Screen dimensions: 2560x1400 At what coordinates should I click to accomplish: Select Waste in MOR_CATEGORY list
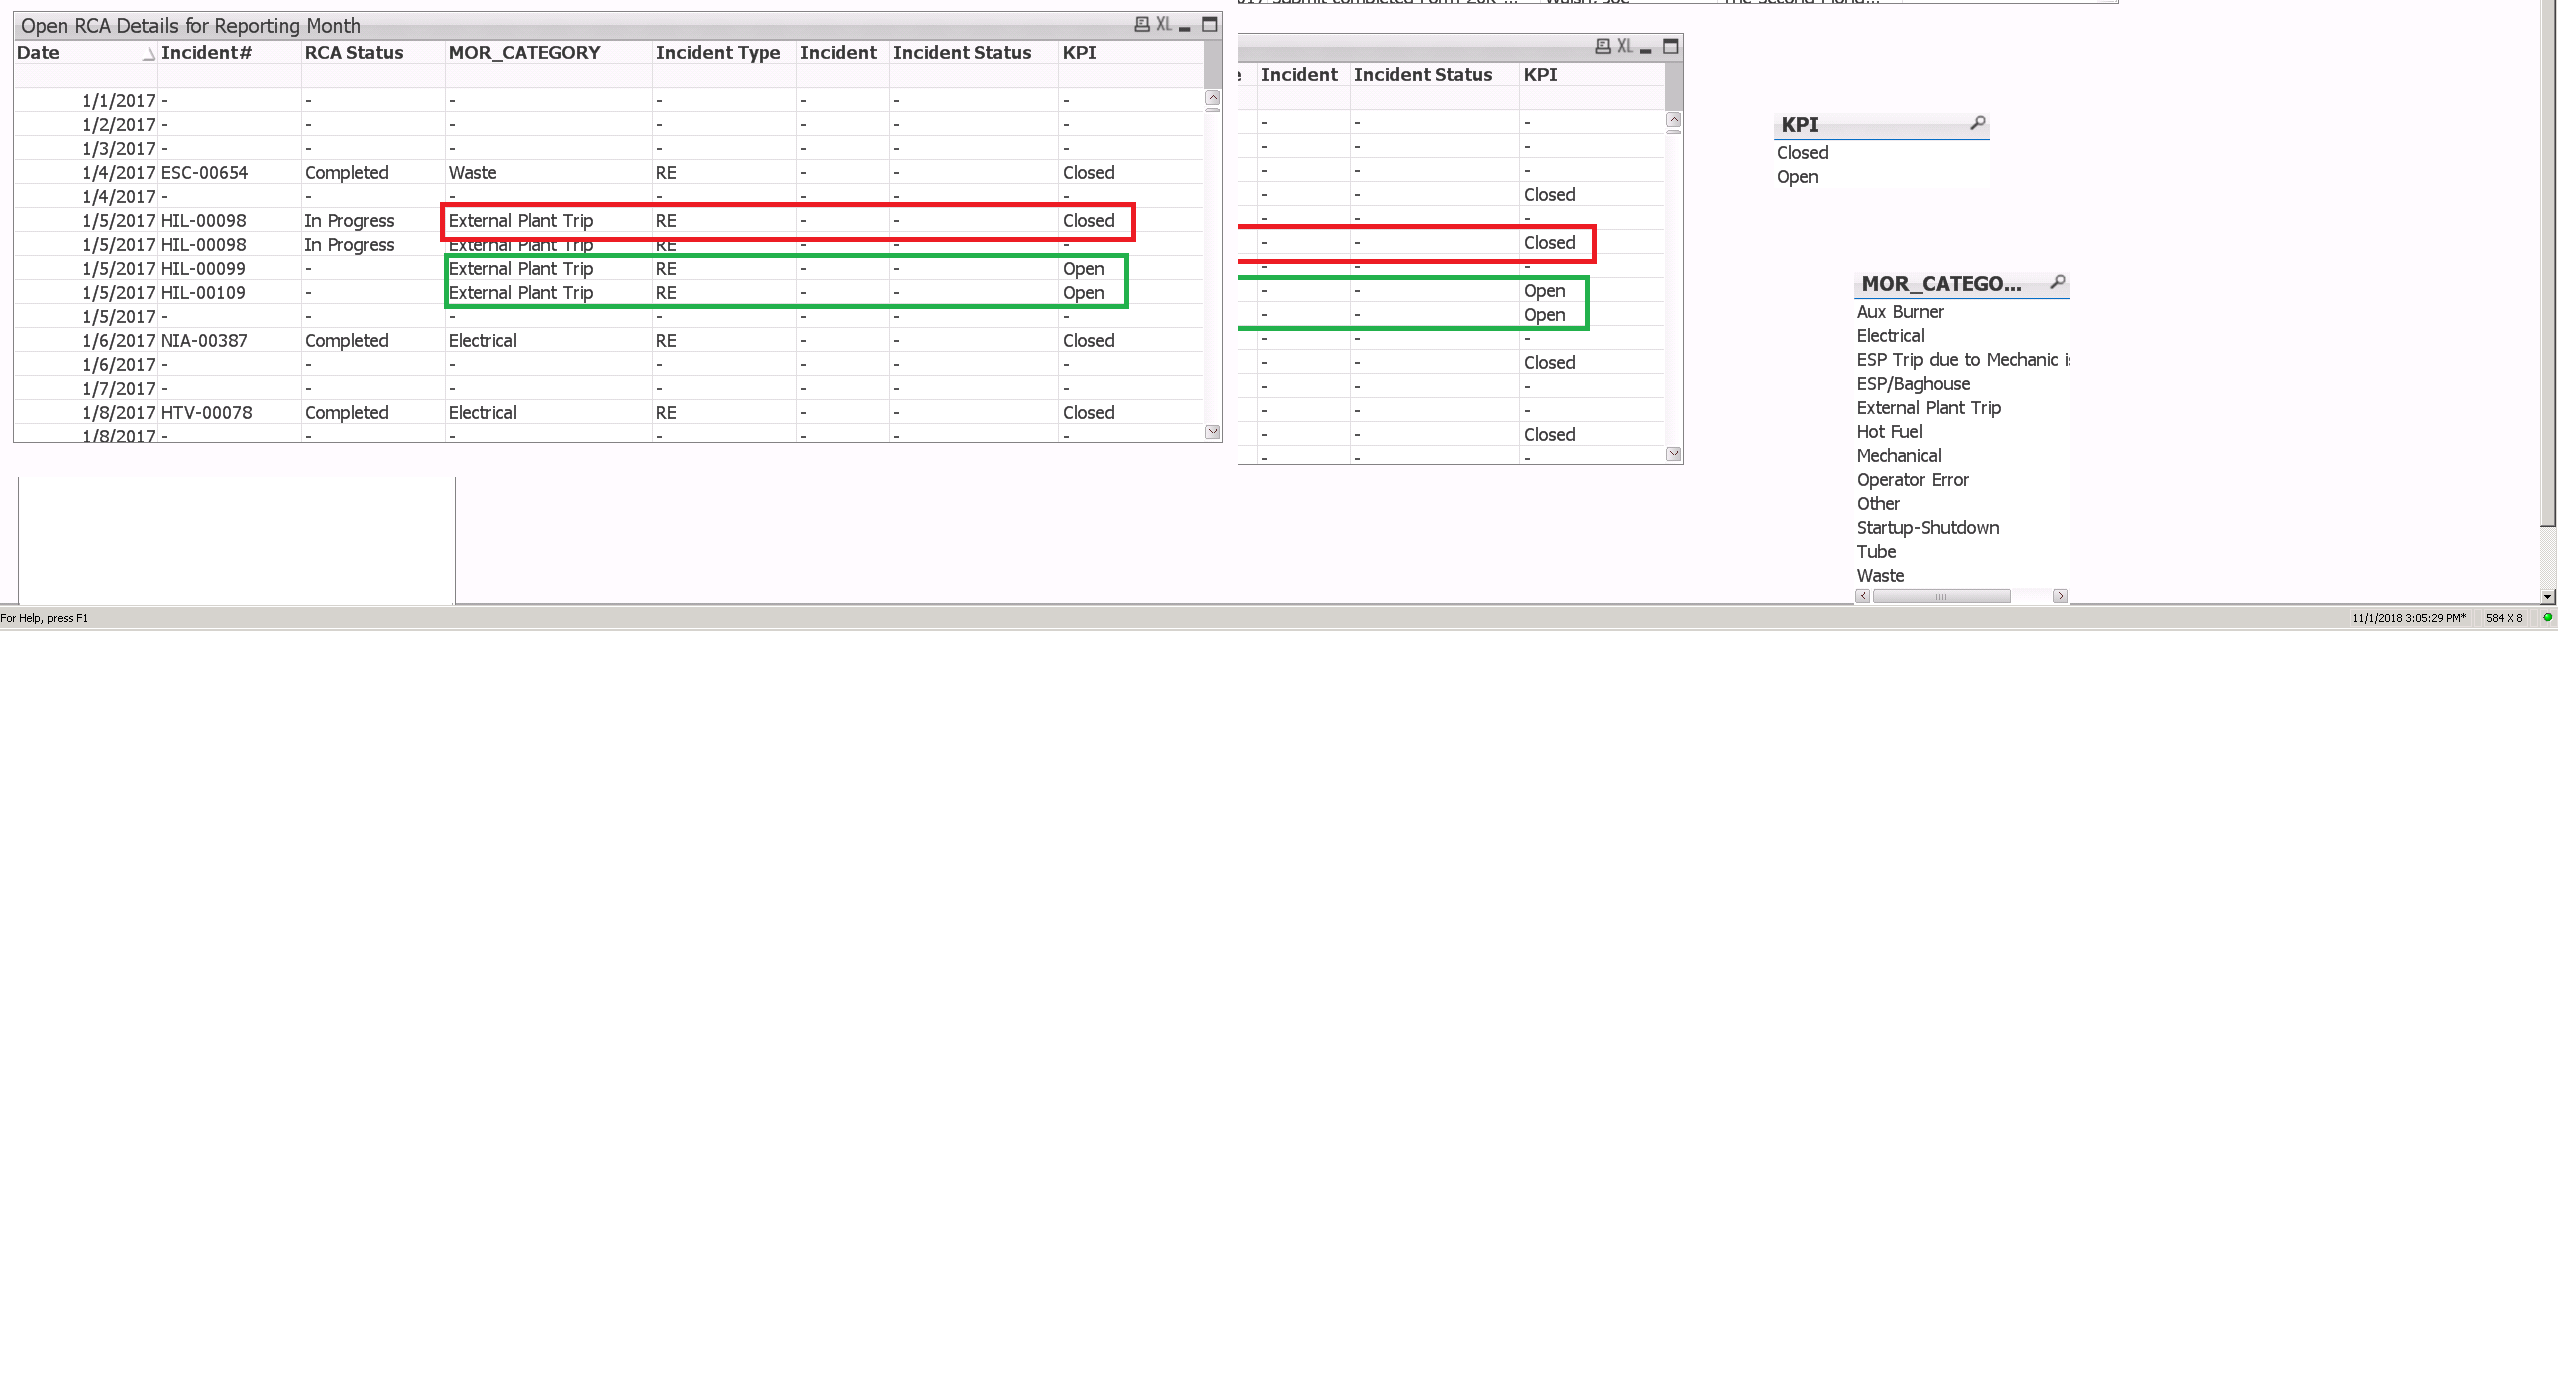pos(1880,576)
